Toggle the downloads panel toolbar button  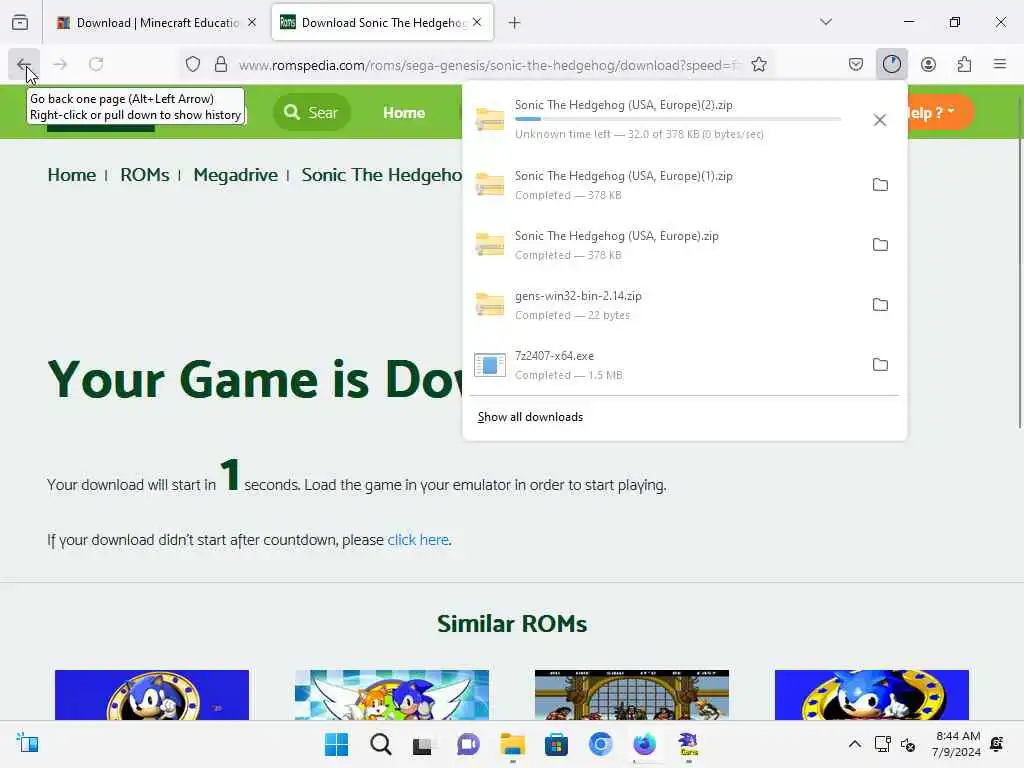coord(891,64)
